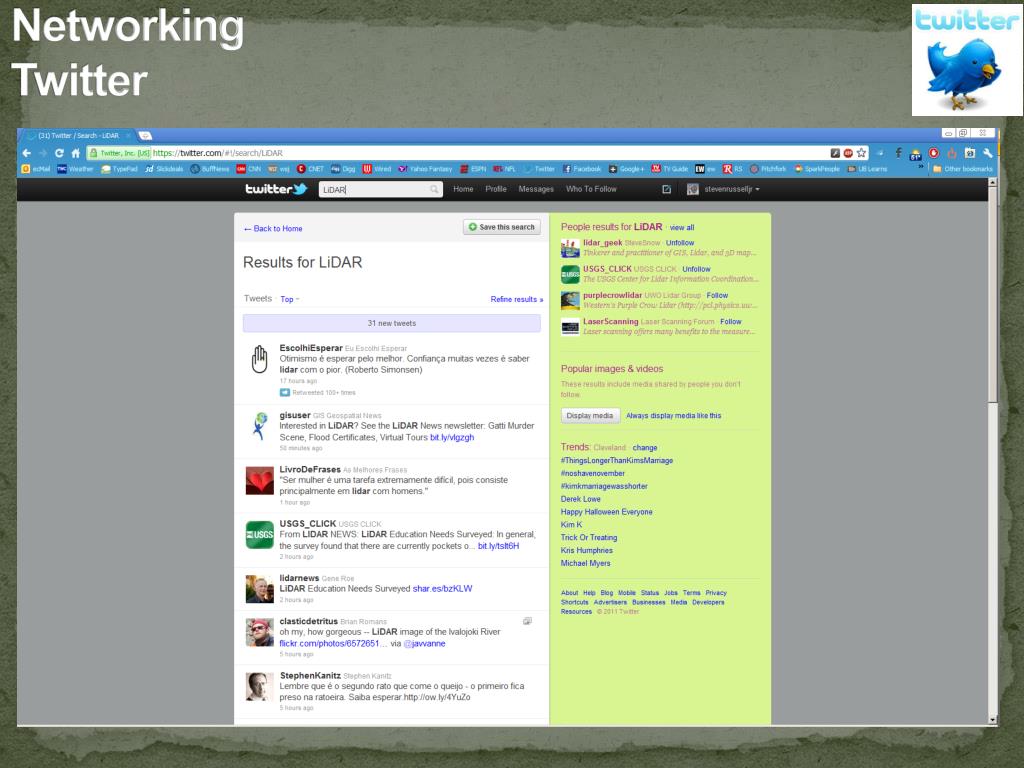Unfollow lidar_geek
The width and height of the screenshot is (1024, 768).
coord(680,243)
